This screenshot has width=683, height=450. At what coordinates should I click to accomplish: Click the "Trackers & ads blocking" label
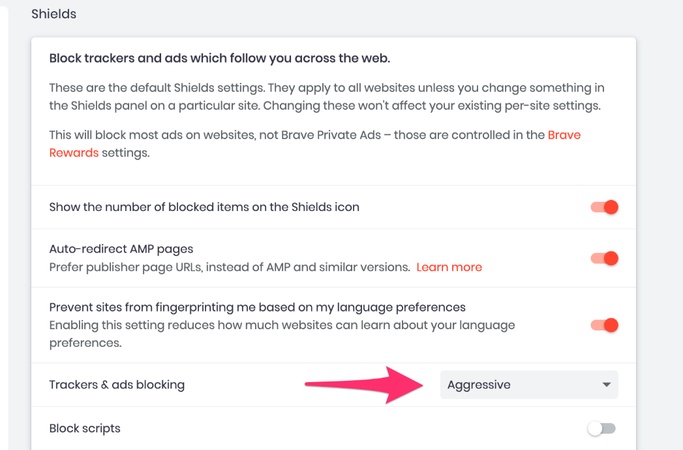pos(117,385)
